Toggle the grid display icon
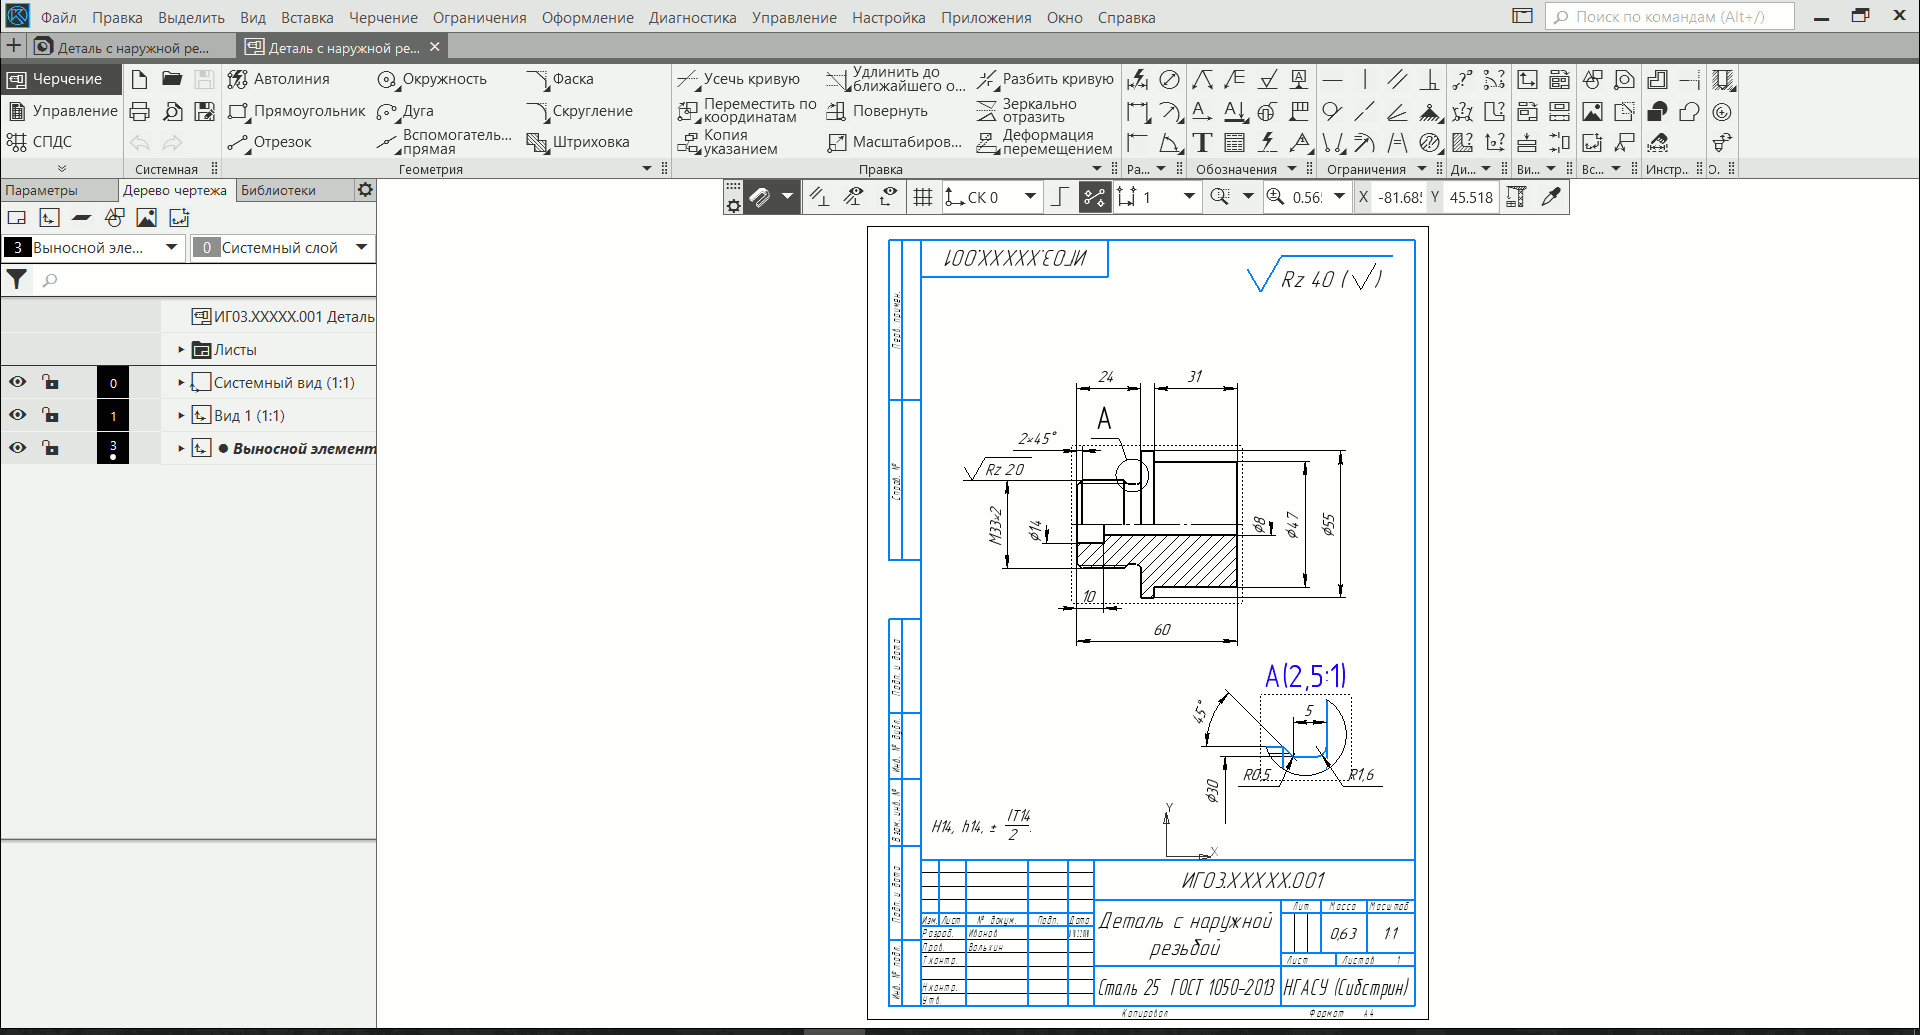1920x1035 pixels. click(923, 197)
